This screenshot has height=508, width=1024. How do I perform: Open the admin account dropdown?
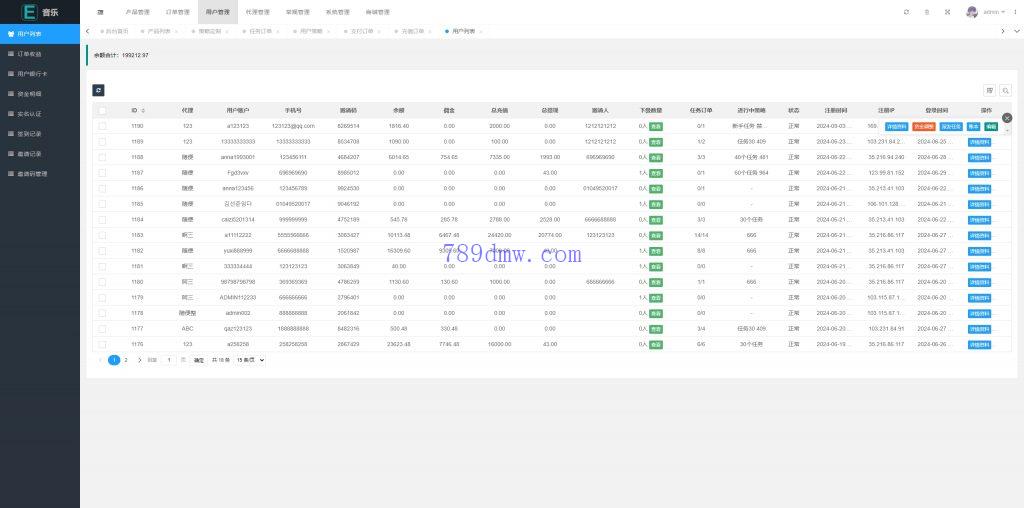(x=990, y=12)
